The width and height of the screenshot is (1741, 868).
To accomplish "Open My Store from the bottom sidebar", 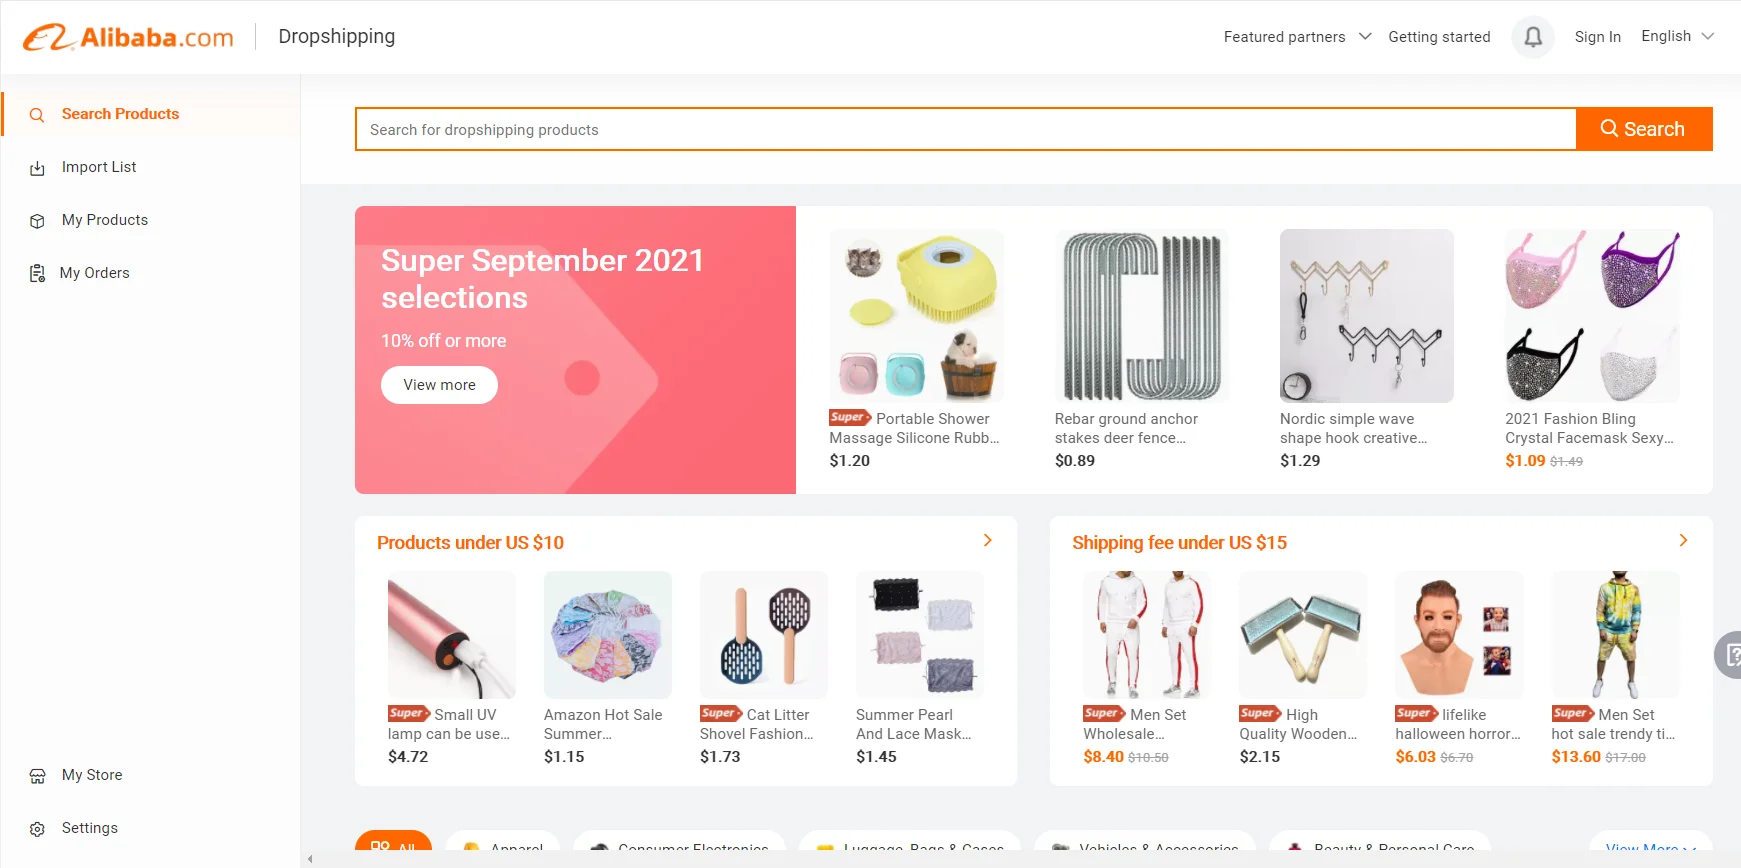I will 91,775.
